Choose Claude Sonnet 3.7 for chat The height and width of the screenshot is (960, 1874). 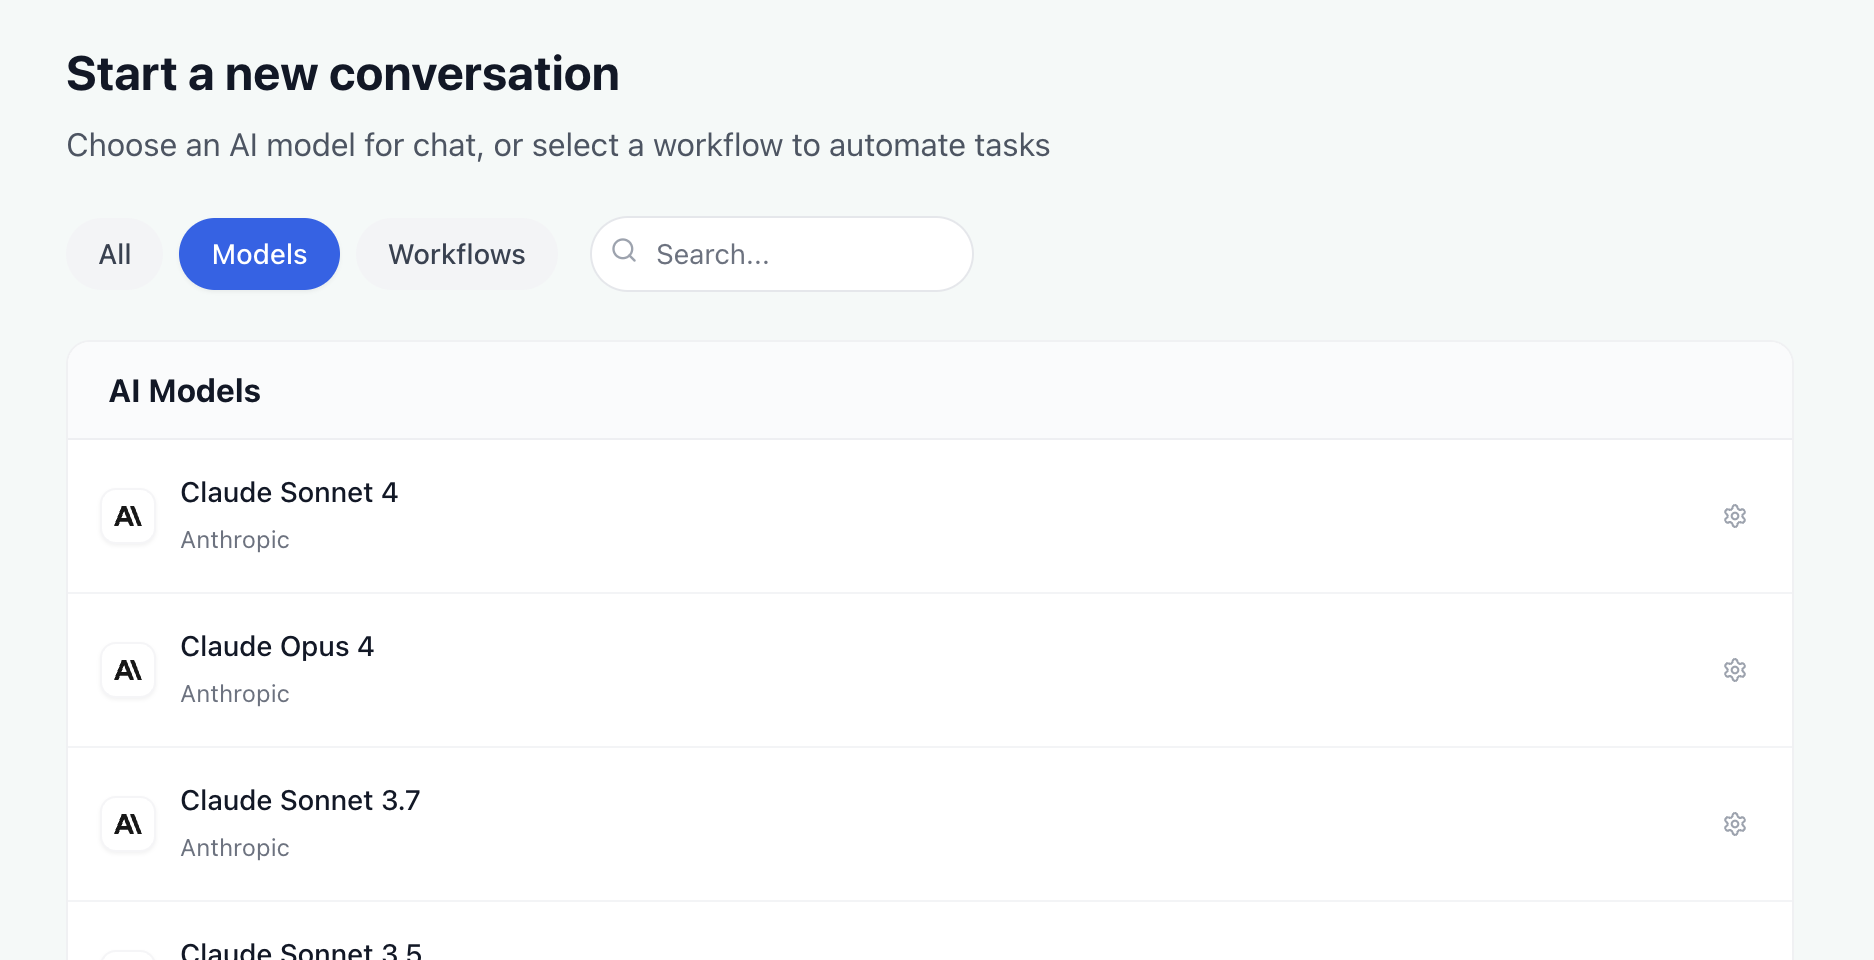[x=700, y=824]
